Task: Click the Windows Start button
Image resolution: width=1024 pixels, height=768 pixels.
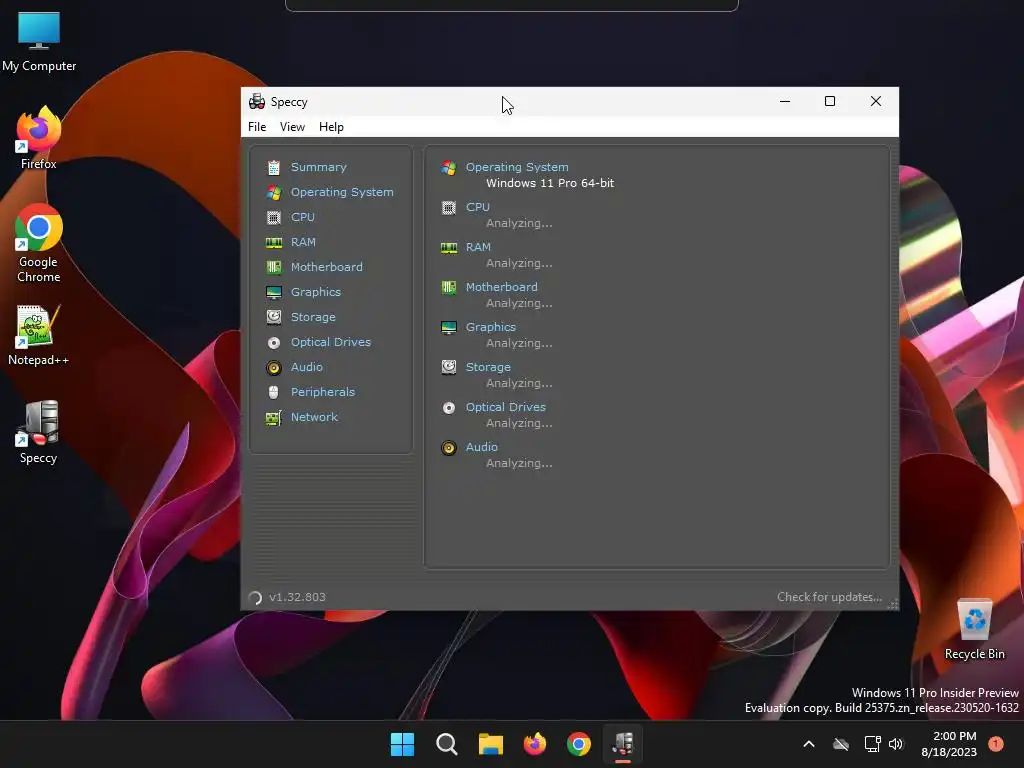Action: tap(402, 744)
